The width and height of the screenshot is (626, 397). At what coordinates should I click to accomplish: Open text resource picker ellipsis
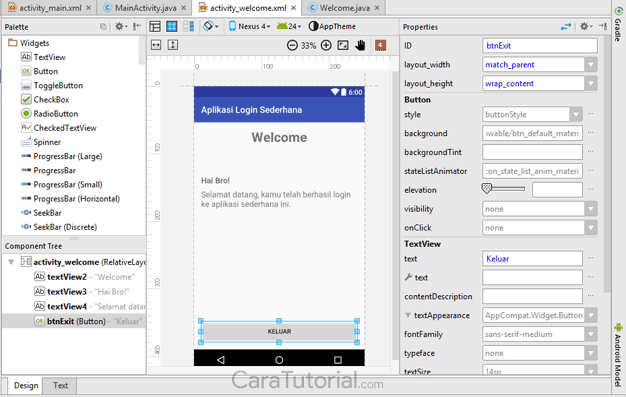(590, 258)
